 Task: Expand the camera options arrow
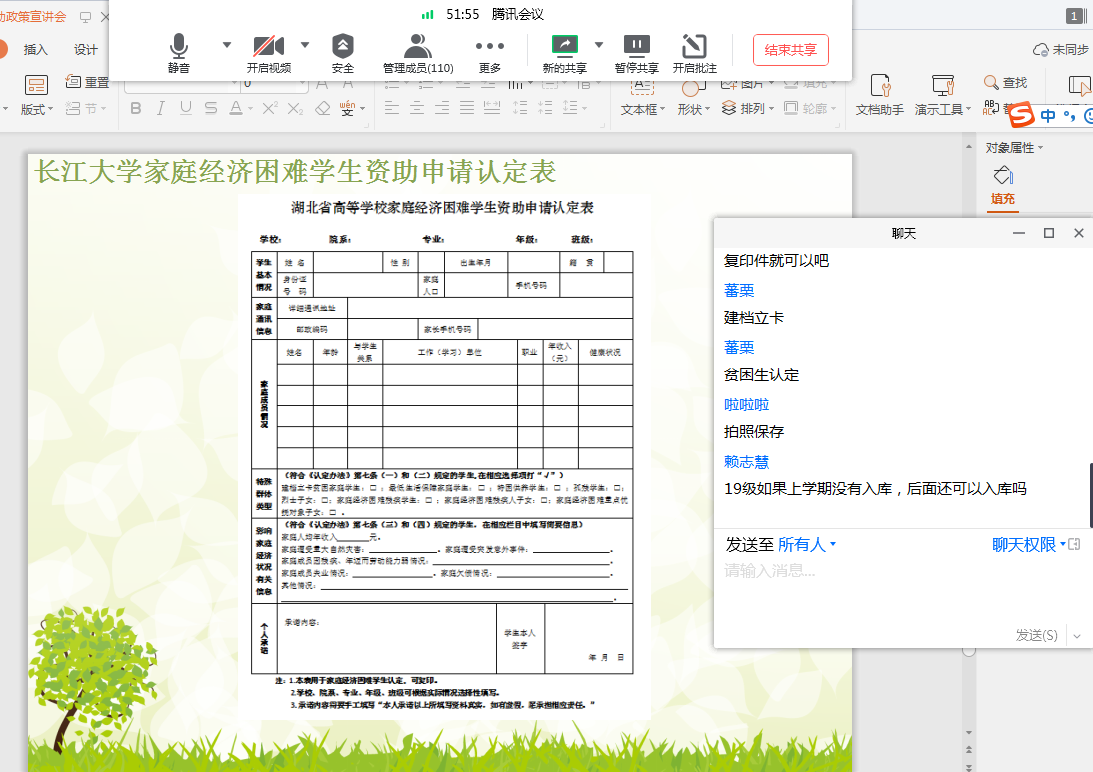click(305, 45)
